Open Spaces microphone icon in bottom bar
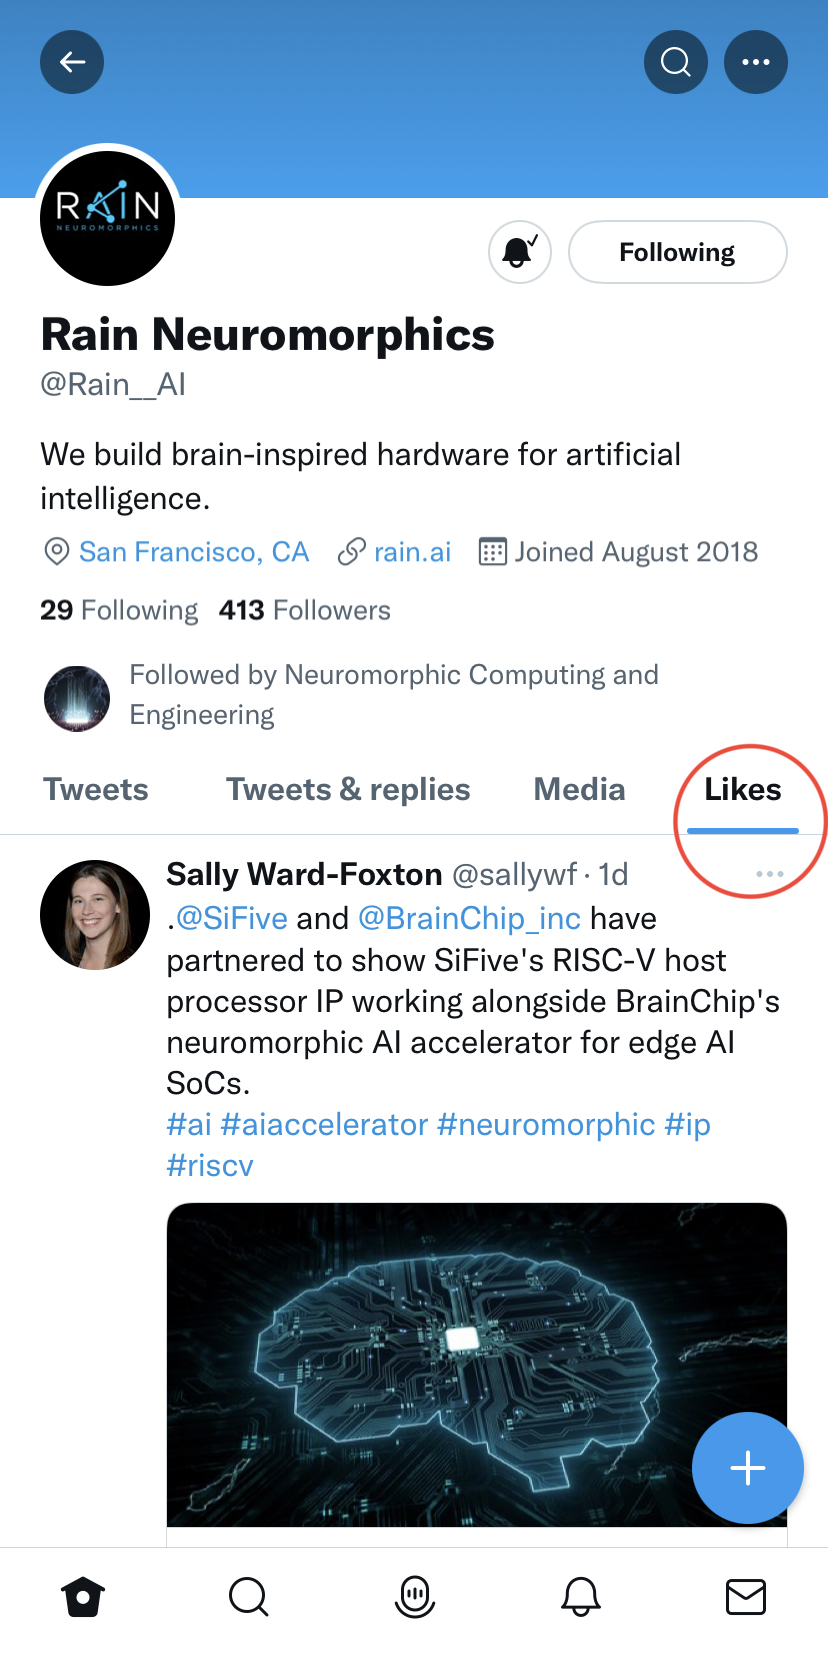828x1672 pixels. pyautogui.click(x=415, y=1597)
